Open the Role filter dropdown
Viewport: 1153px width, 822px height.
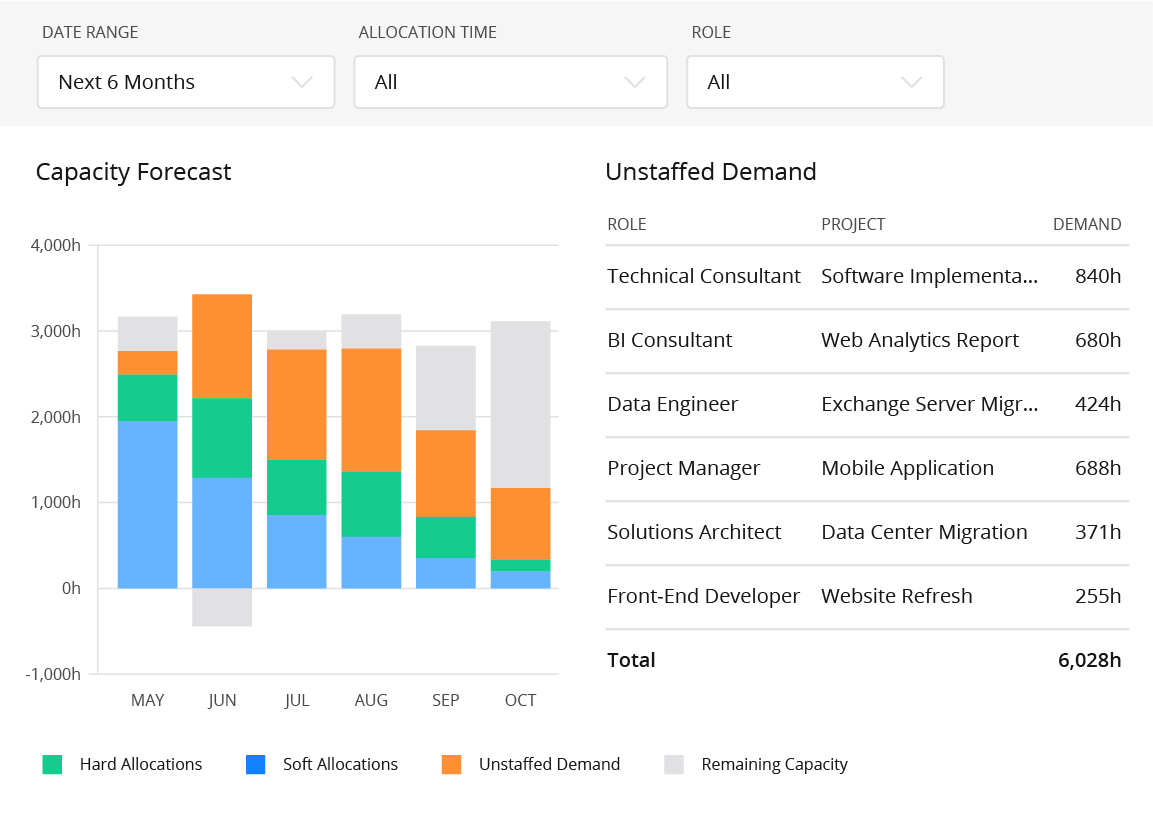pos(815,82)
